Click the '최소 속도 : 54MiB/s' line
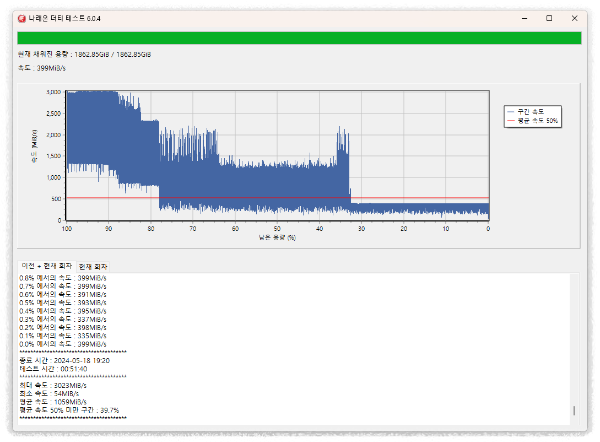The height and width of the screenshot is (442, 600). (49, 393)
